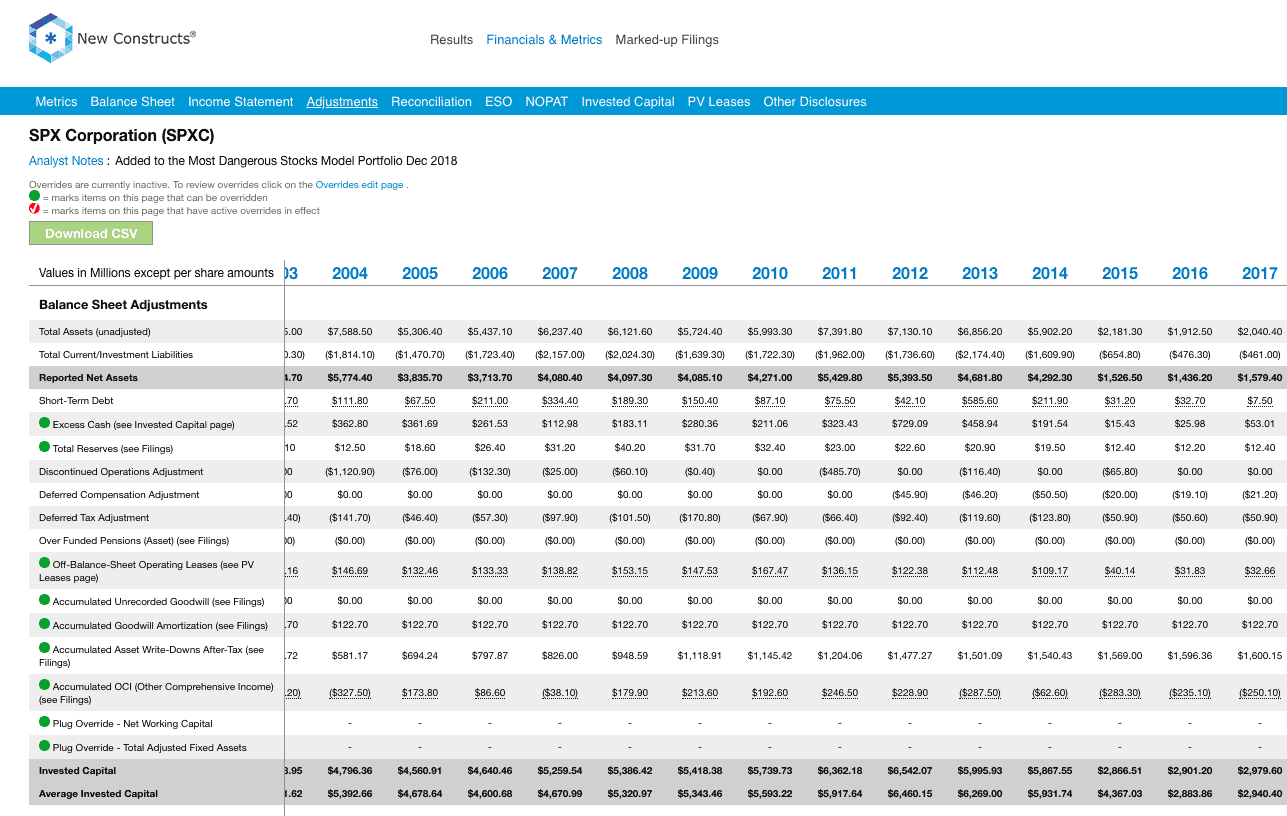Image resolution: width=1287 pixels, height=816 pixels.
Task: Click the 2012 column header
Action: [910, 273]
